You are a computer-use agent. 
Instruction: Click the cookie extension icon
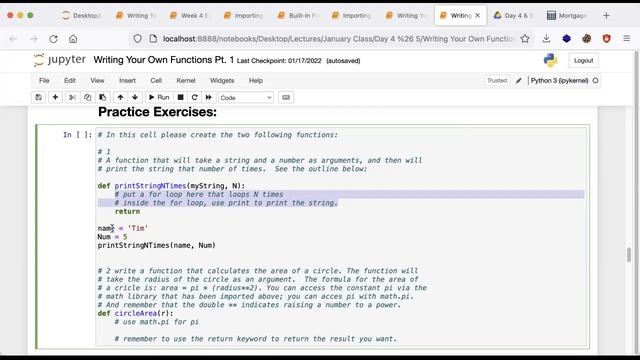click(x=587, y=39)
